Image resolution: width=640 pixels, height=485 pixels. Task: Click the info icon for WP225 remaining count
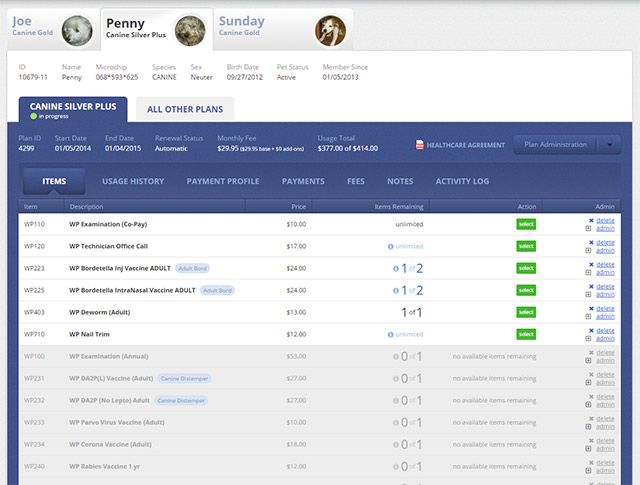coord(396,291)
